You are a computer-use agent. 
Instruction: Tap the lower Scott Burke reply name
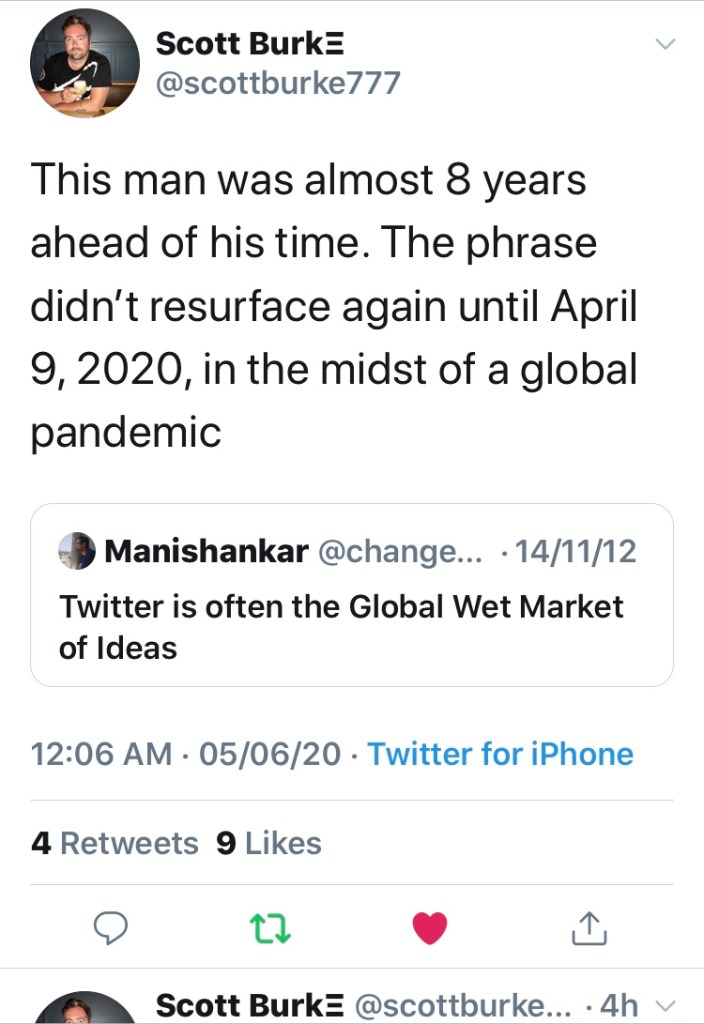click(x=252, y=1005)
